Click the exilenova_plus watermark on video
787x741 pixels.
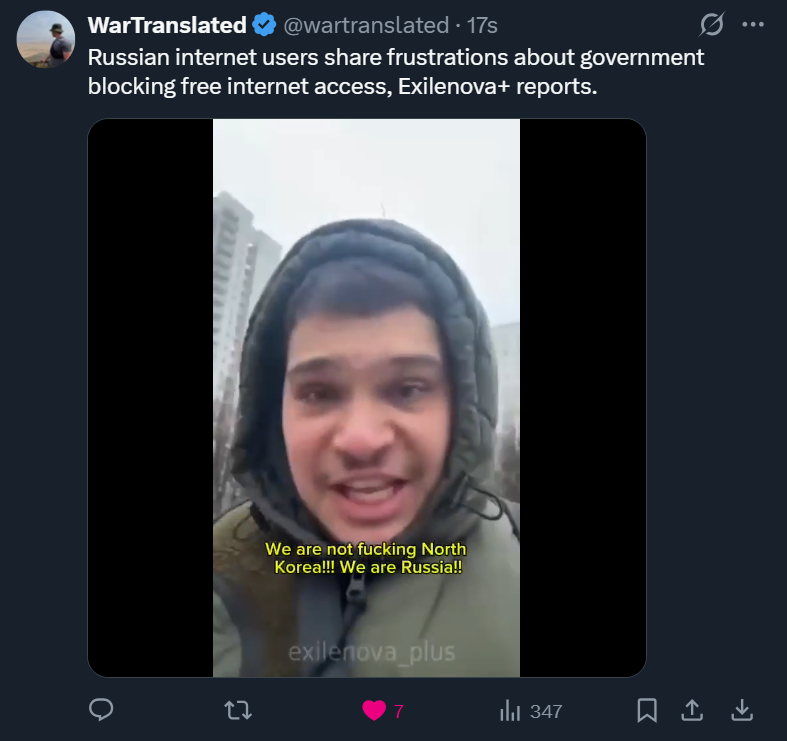coord(372,652)
